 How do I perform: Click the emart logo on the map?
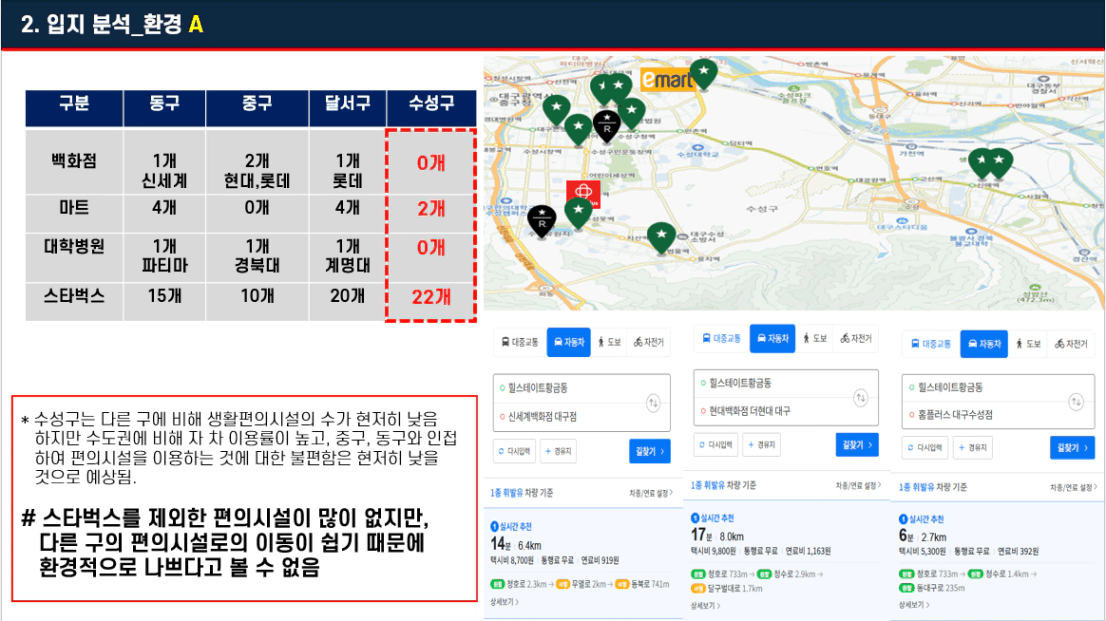click(666, 80)
